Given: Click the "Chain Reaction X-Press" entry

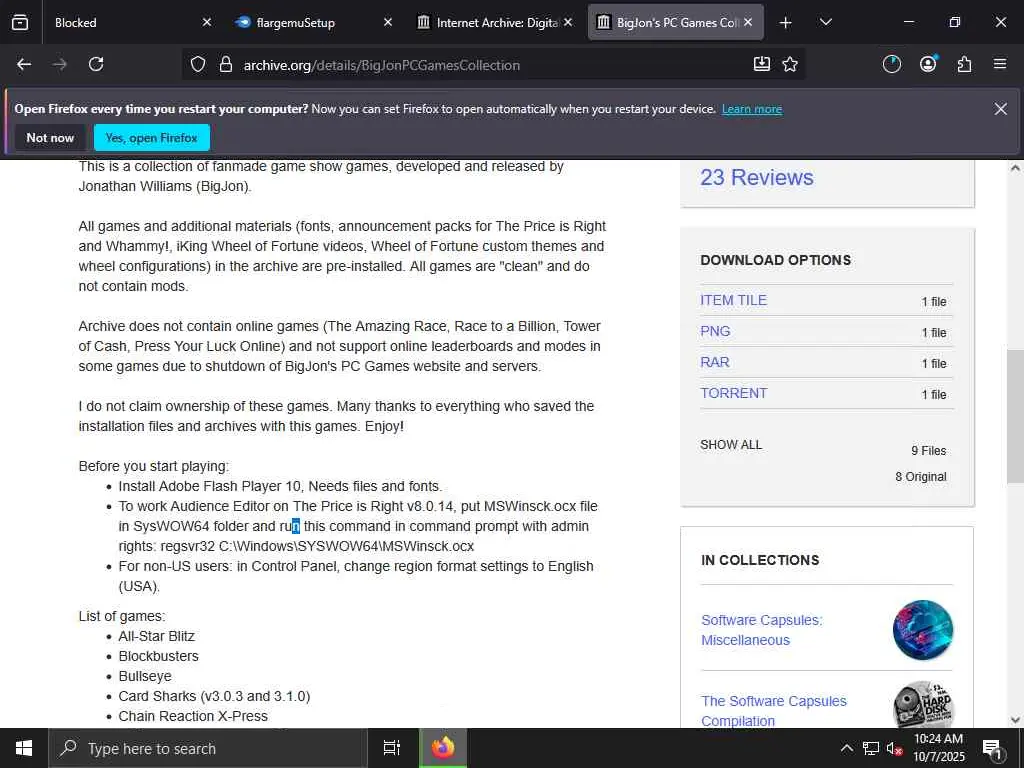Looking at the screenshot, I should click(x=193, y=716).
